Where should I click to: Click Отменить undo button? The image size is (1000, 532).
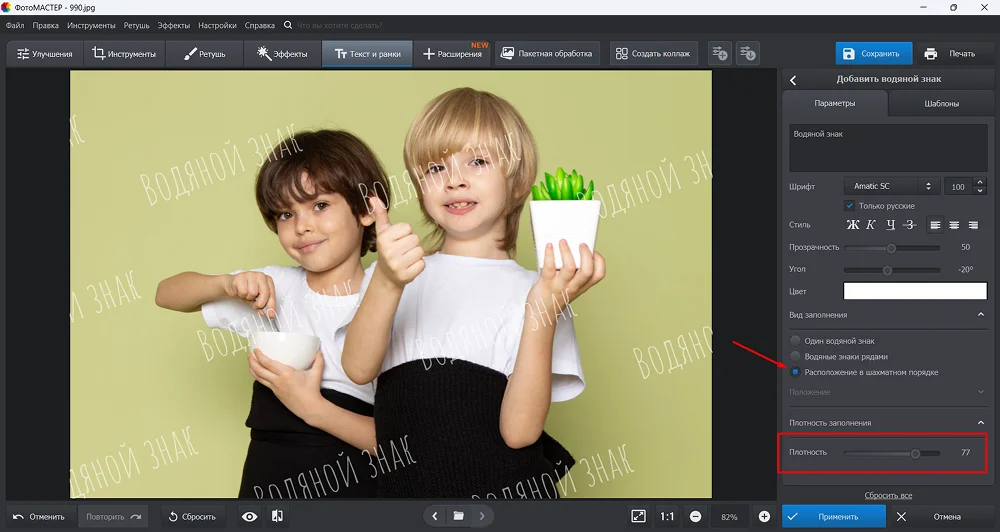tap(39, 517)
